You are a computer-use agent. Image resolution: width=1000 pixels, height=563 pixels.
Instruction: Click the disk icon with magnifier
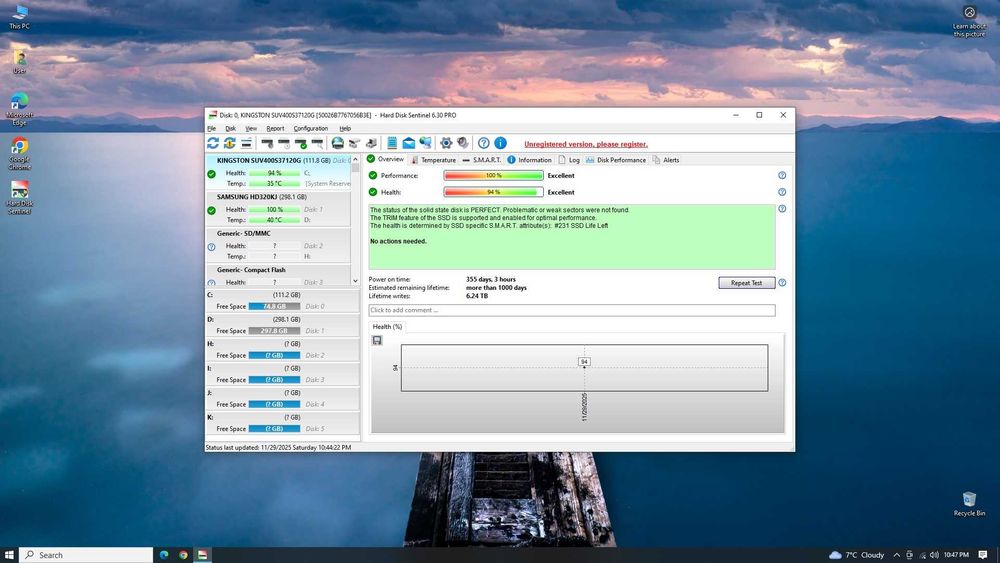tap(317, 143)
